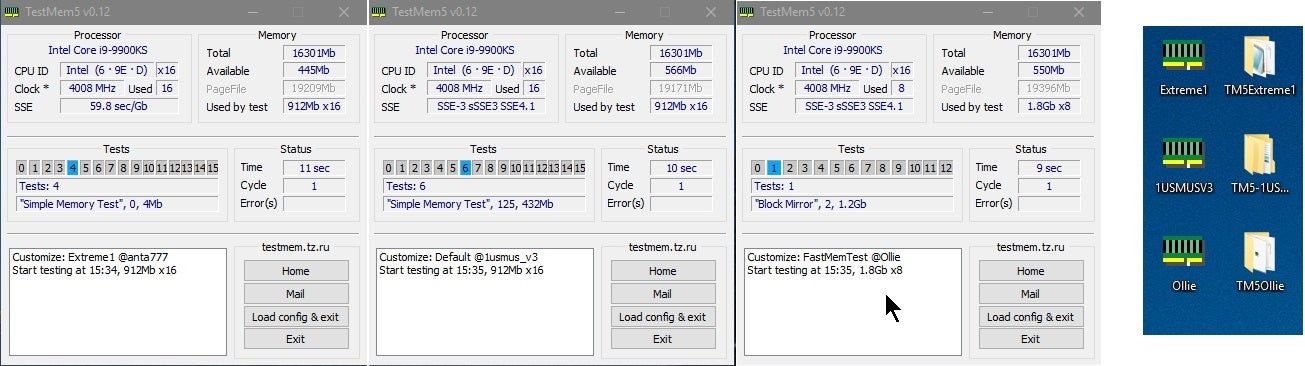Click Mail in the Extreme1 @anta777 window
This screenshot has width=1305, height=366.
296,294
